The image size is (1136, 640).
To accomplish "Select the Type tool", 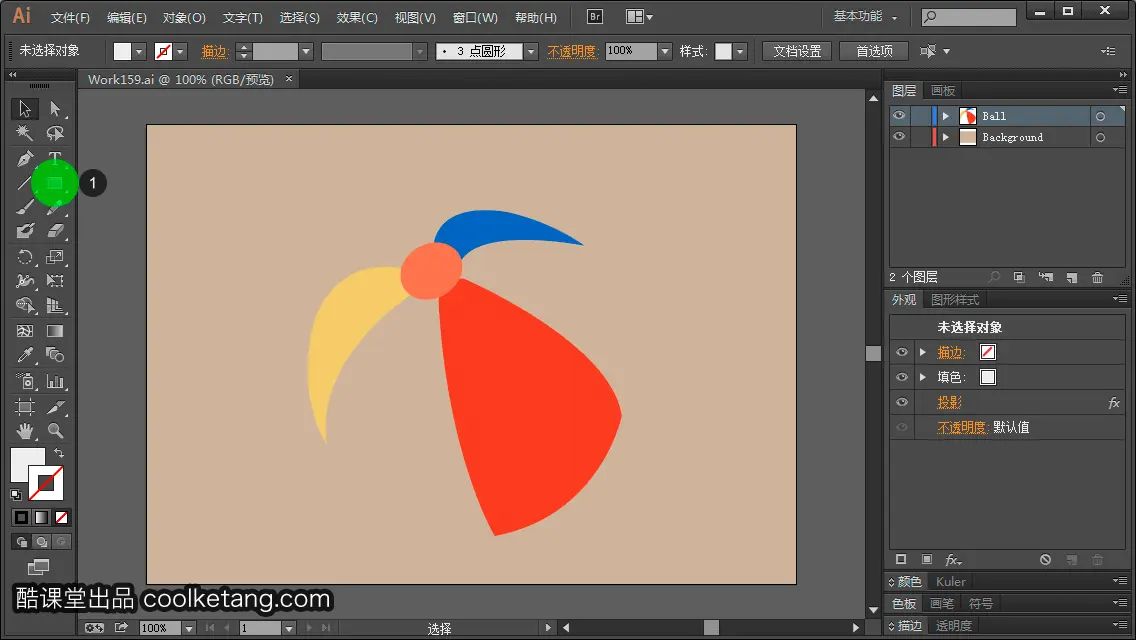I will 55,158.
